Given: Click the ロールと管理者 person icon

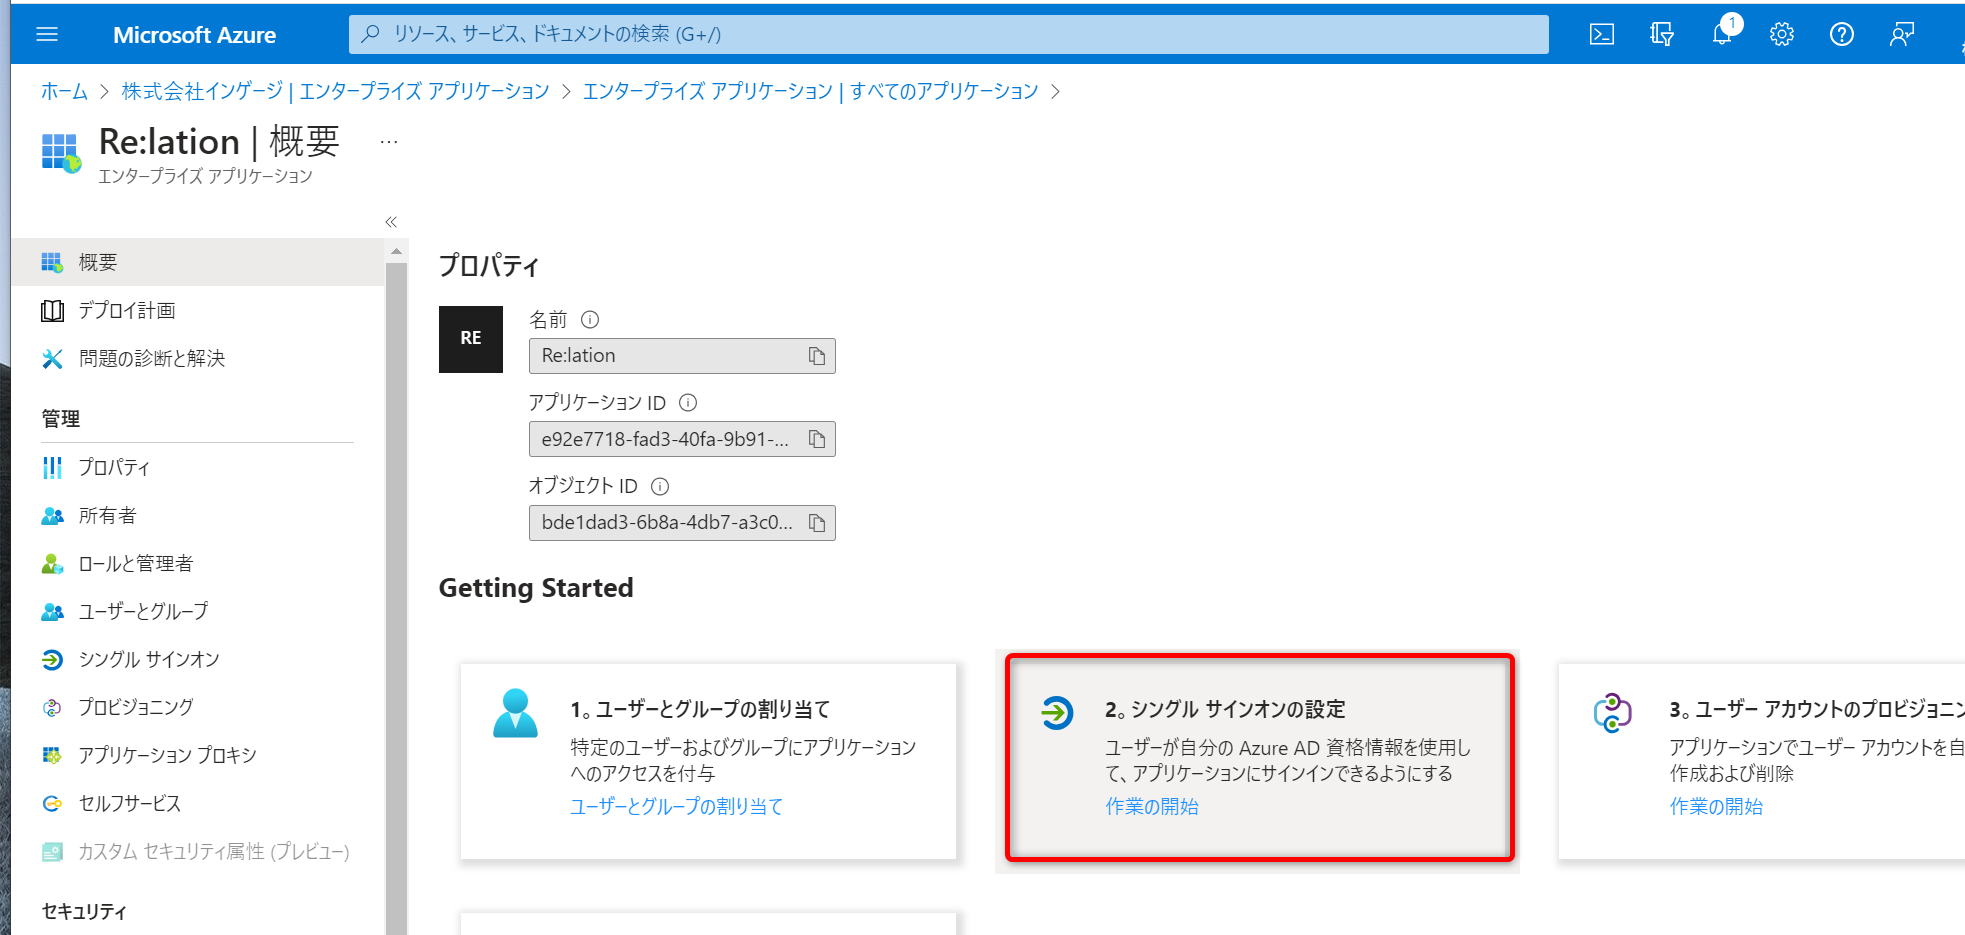Looking at the screenshot, I should (52, 564).
